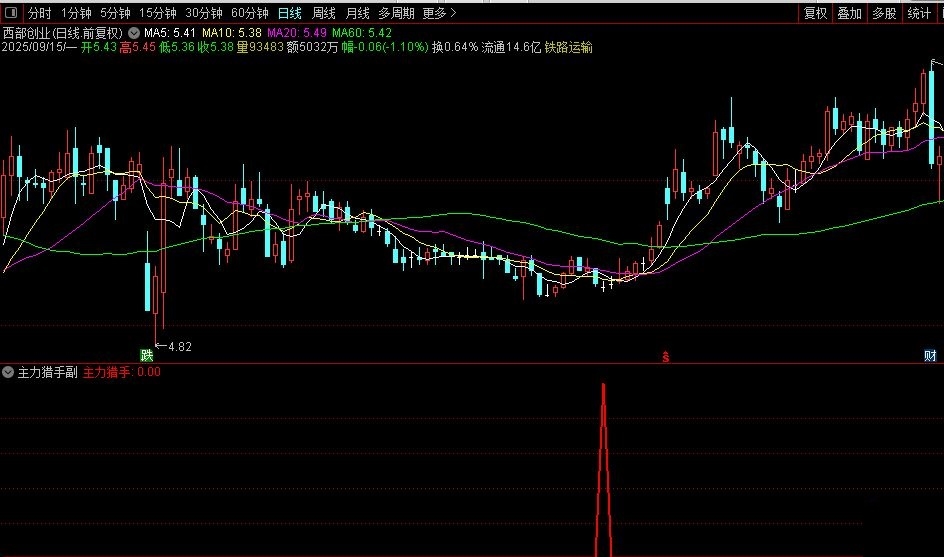The image size is (944, 557).
Task: Select the 1分钟 period tab
Action: (x=76, y=13)
